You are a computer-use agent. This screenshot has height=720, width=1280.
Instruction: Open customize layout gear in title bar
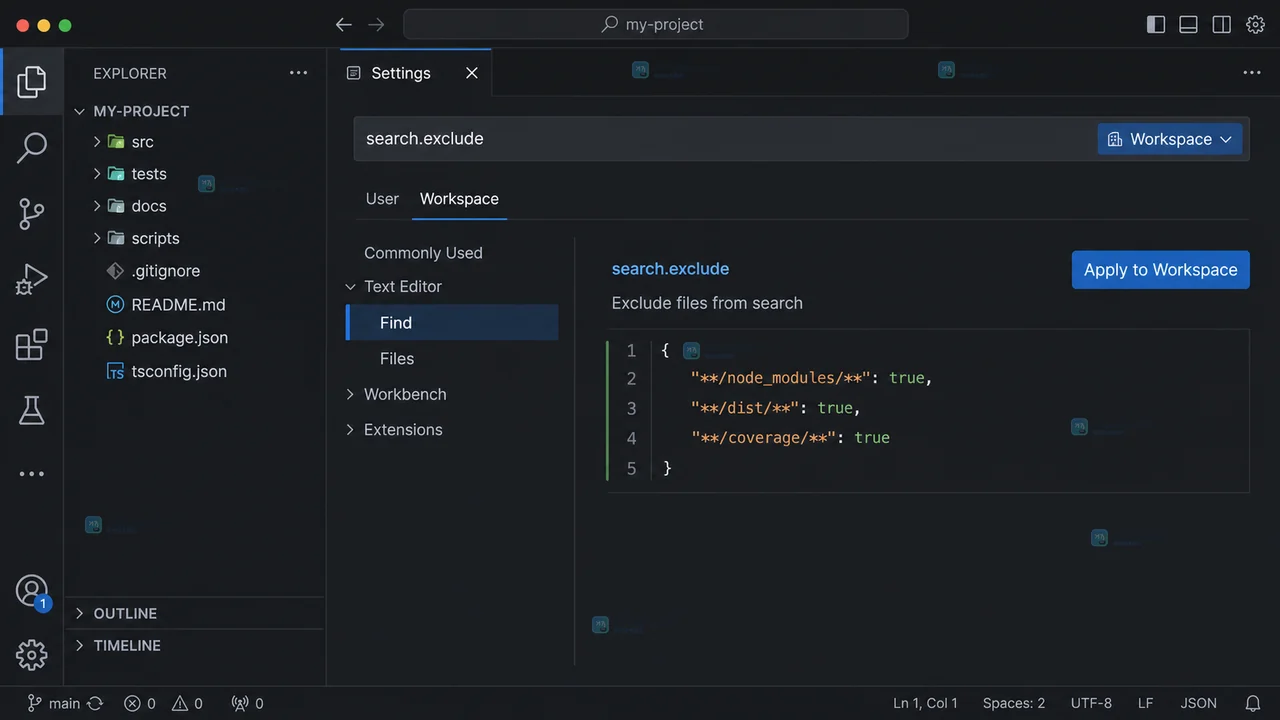click(1256, 24)
